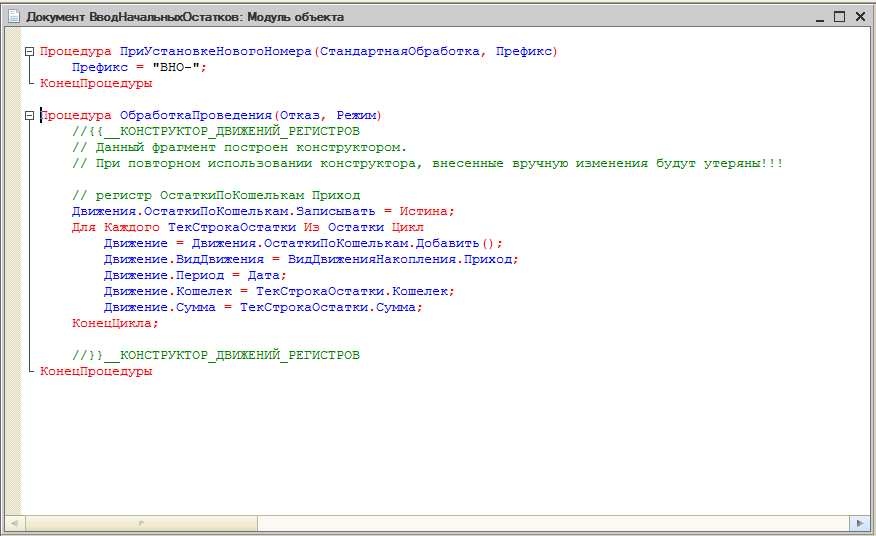Click the horizontal scrollbar thumb
Screen dimensions: 876x536
(141, 523)
